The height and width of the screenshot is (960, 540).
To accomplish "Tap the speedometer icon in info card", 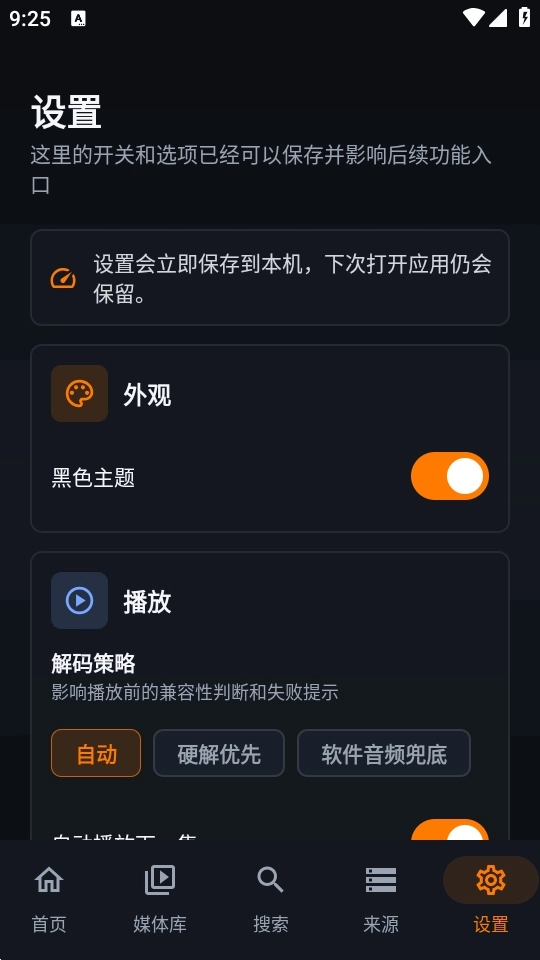I will (x=63, y=279).
